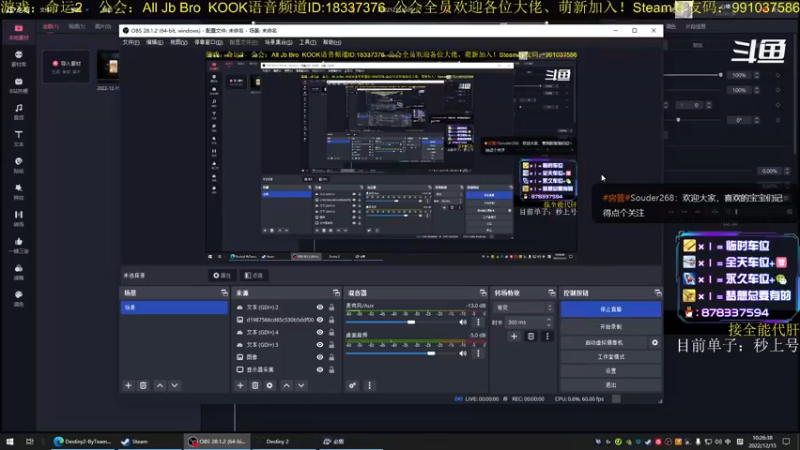This screenshot has width=800, height=450.
Task: Remove transition with trash icon
Action: pos(531,336)
